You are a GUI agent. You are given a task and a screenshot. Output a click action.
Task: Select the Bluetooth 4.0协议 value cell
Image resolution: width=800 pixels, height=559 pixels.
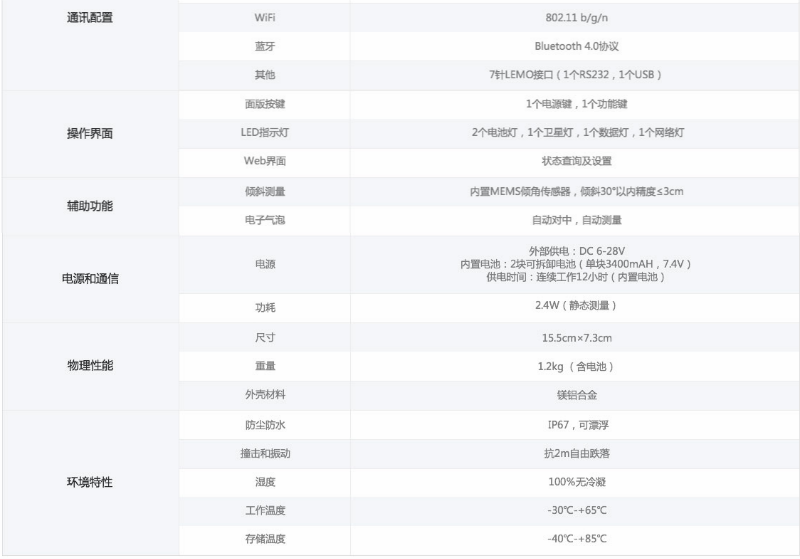(x=576, y=46)
